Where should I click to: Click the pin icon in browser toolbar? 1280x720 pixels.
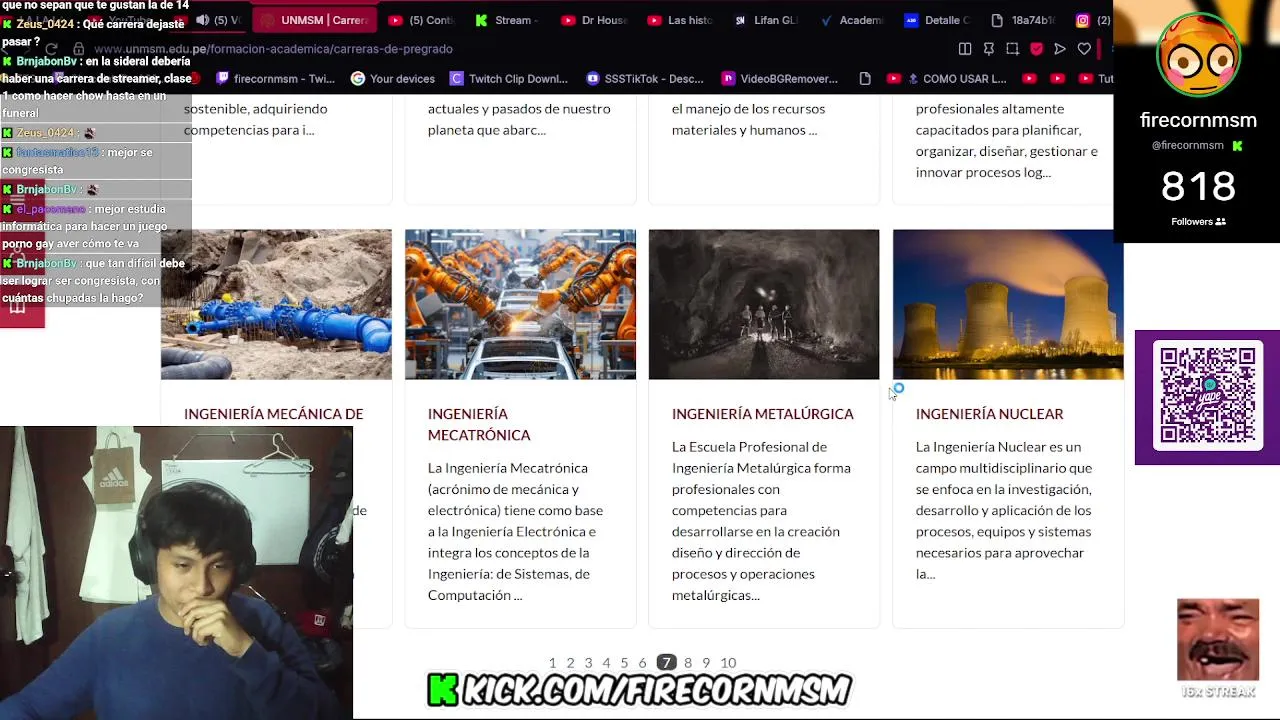tap(989, 48)
